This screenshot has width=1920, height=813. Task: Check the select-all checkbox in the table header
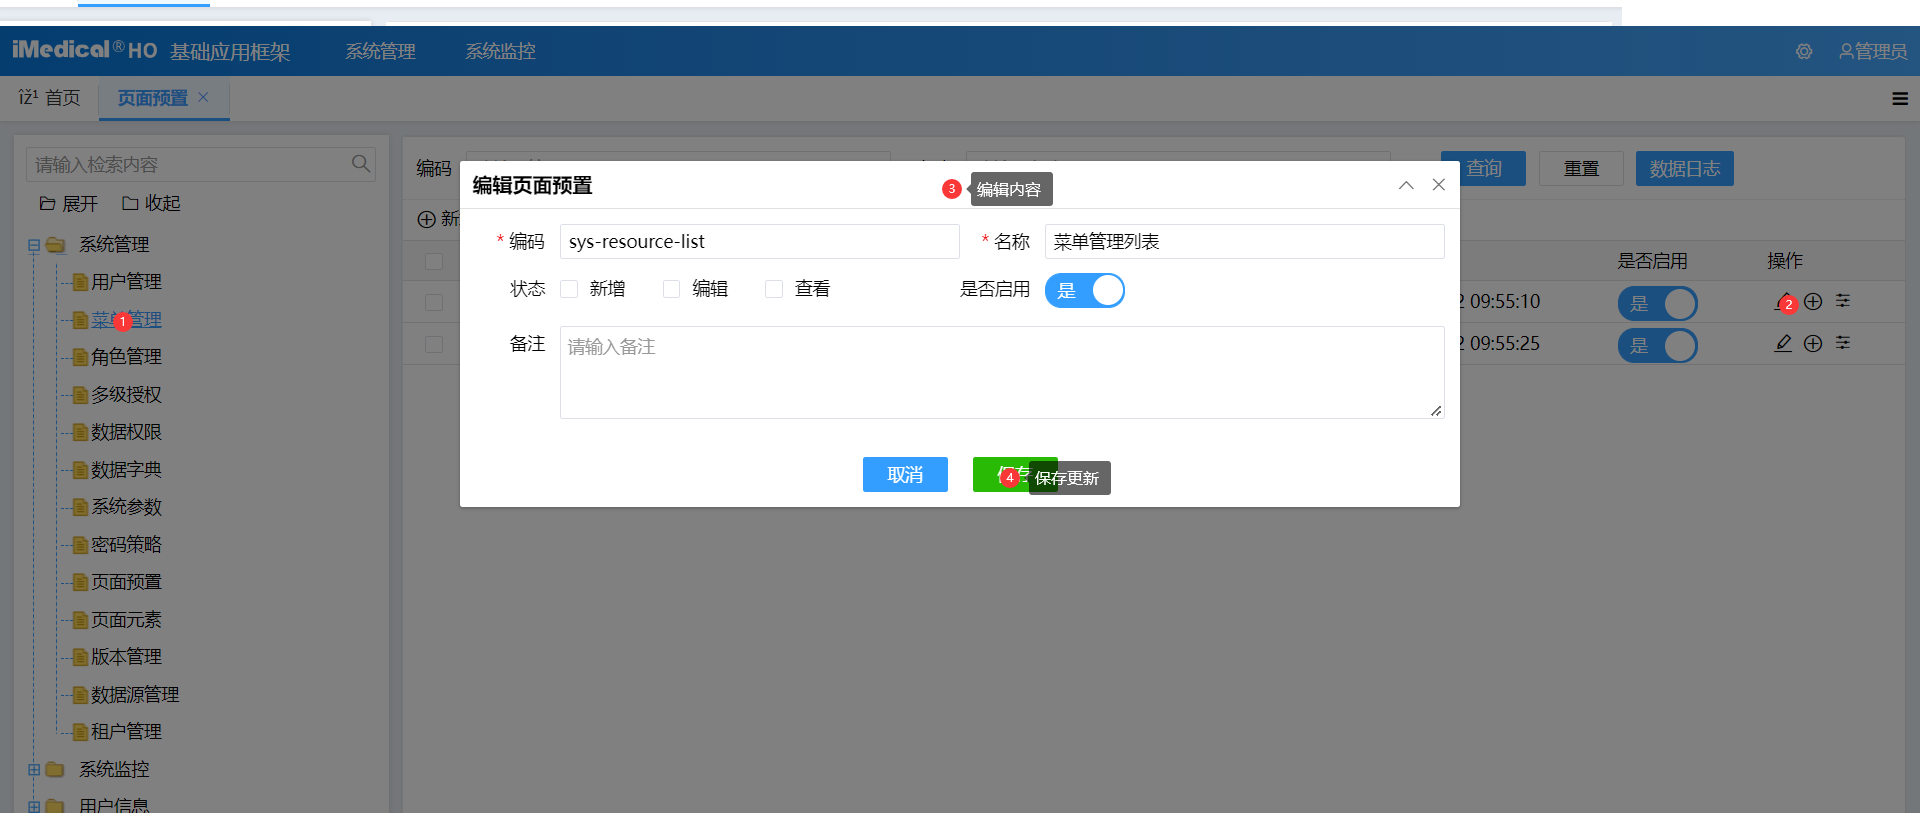[x=434, y=261]
